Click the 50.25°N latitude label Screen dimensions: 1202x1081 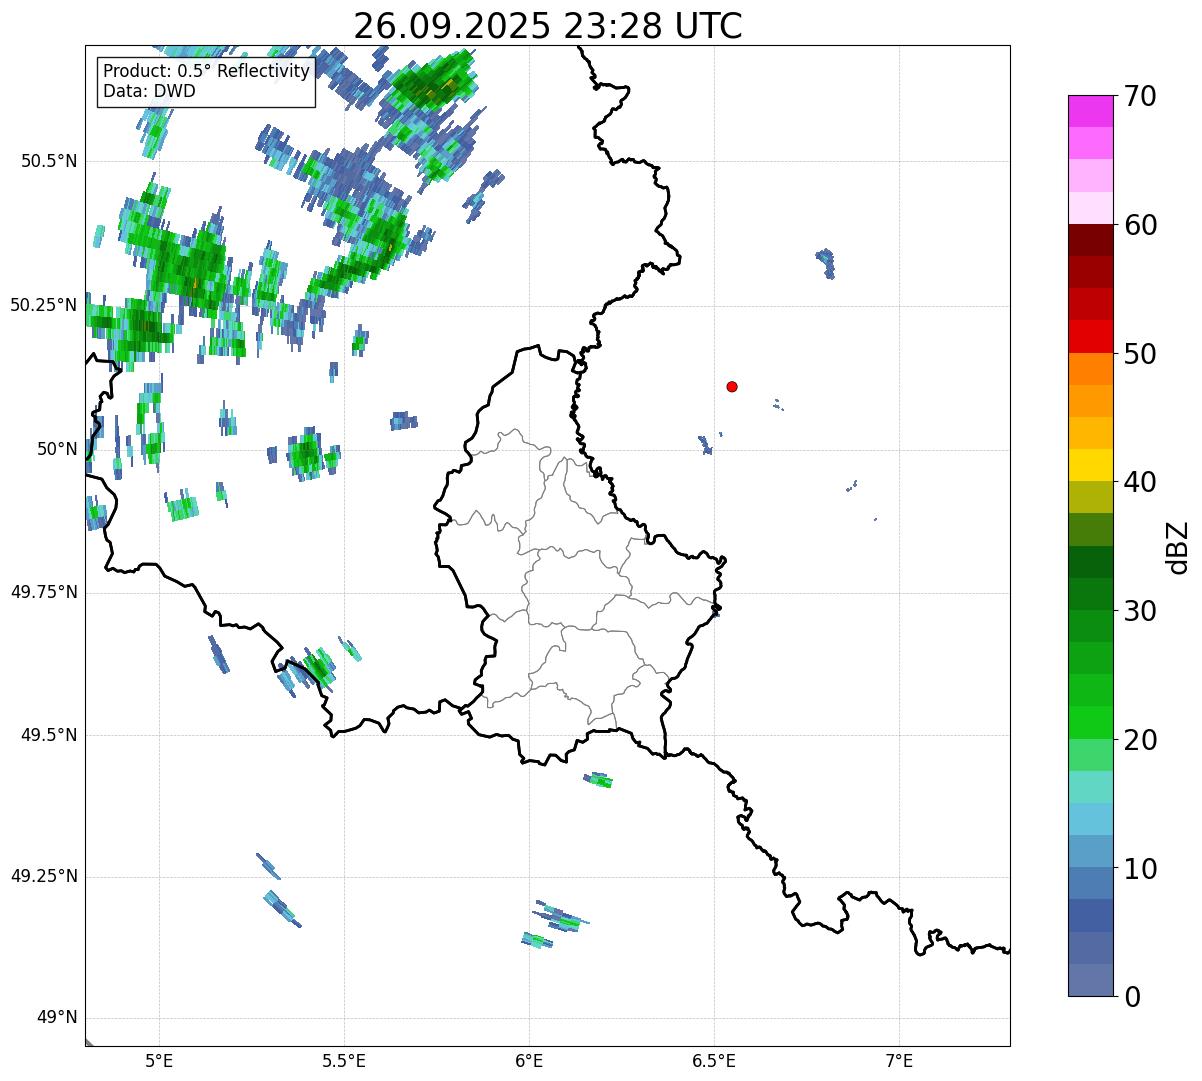tap(44, 305)
